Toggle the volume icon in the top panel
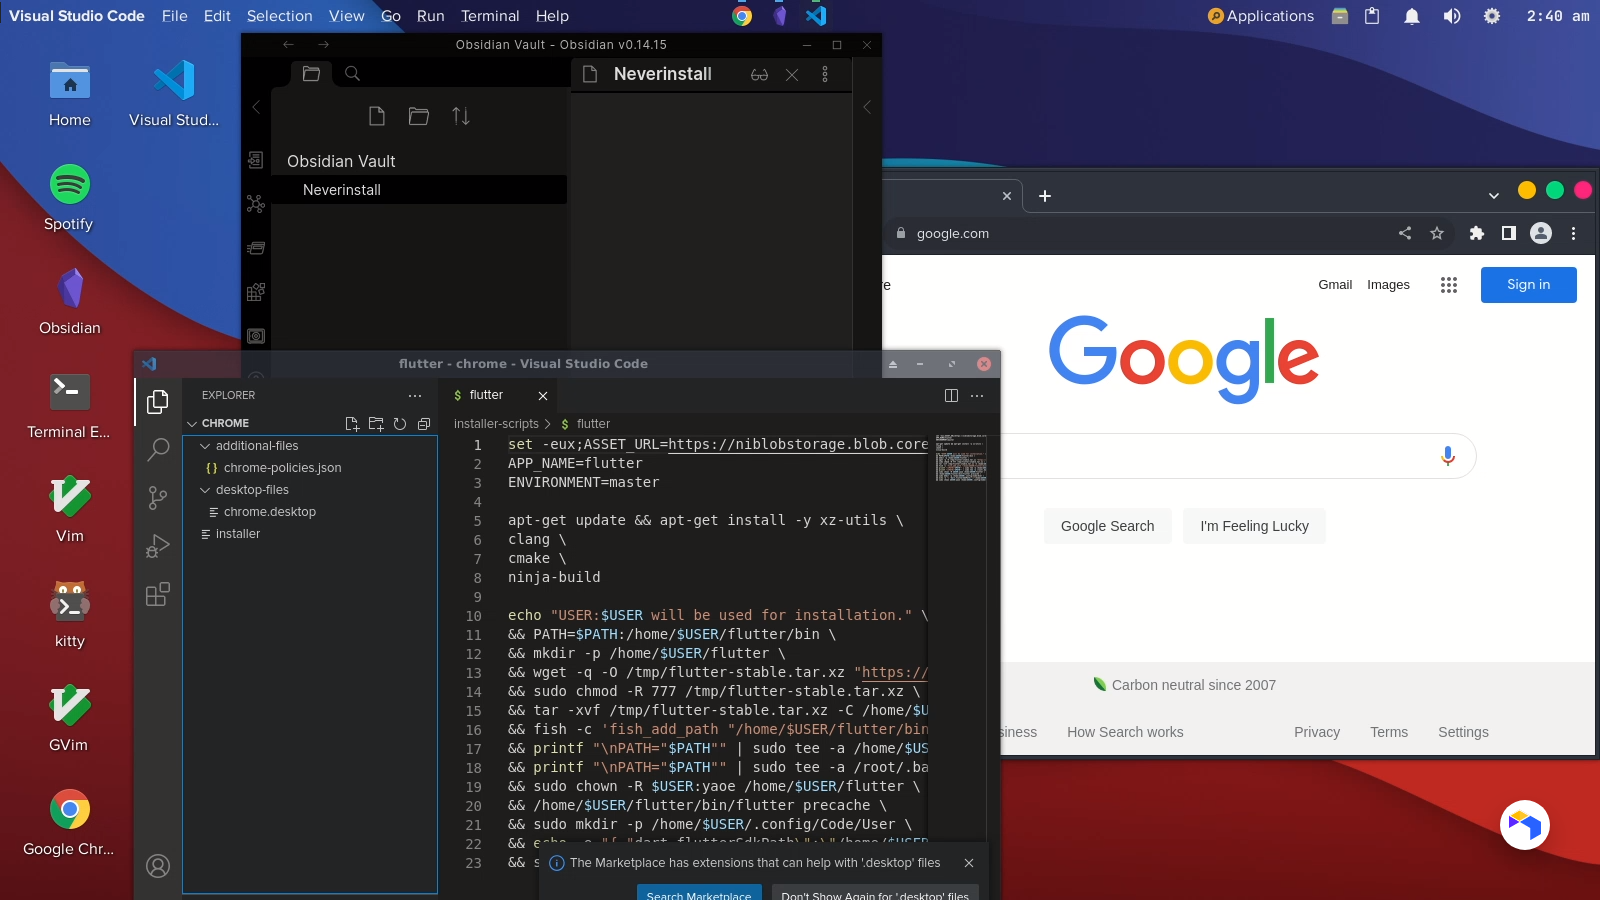Screen dimensions: 1600x900 (x=1452, y=16)
